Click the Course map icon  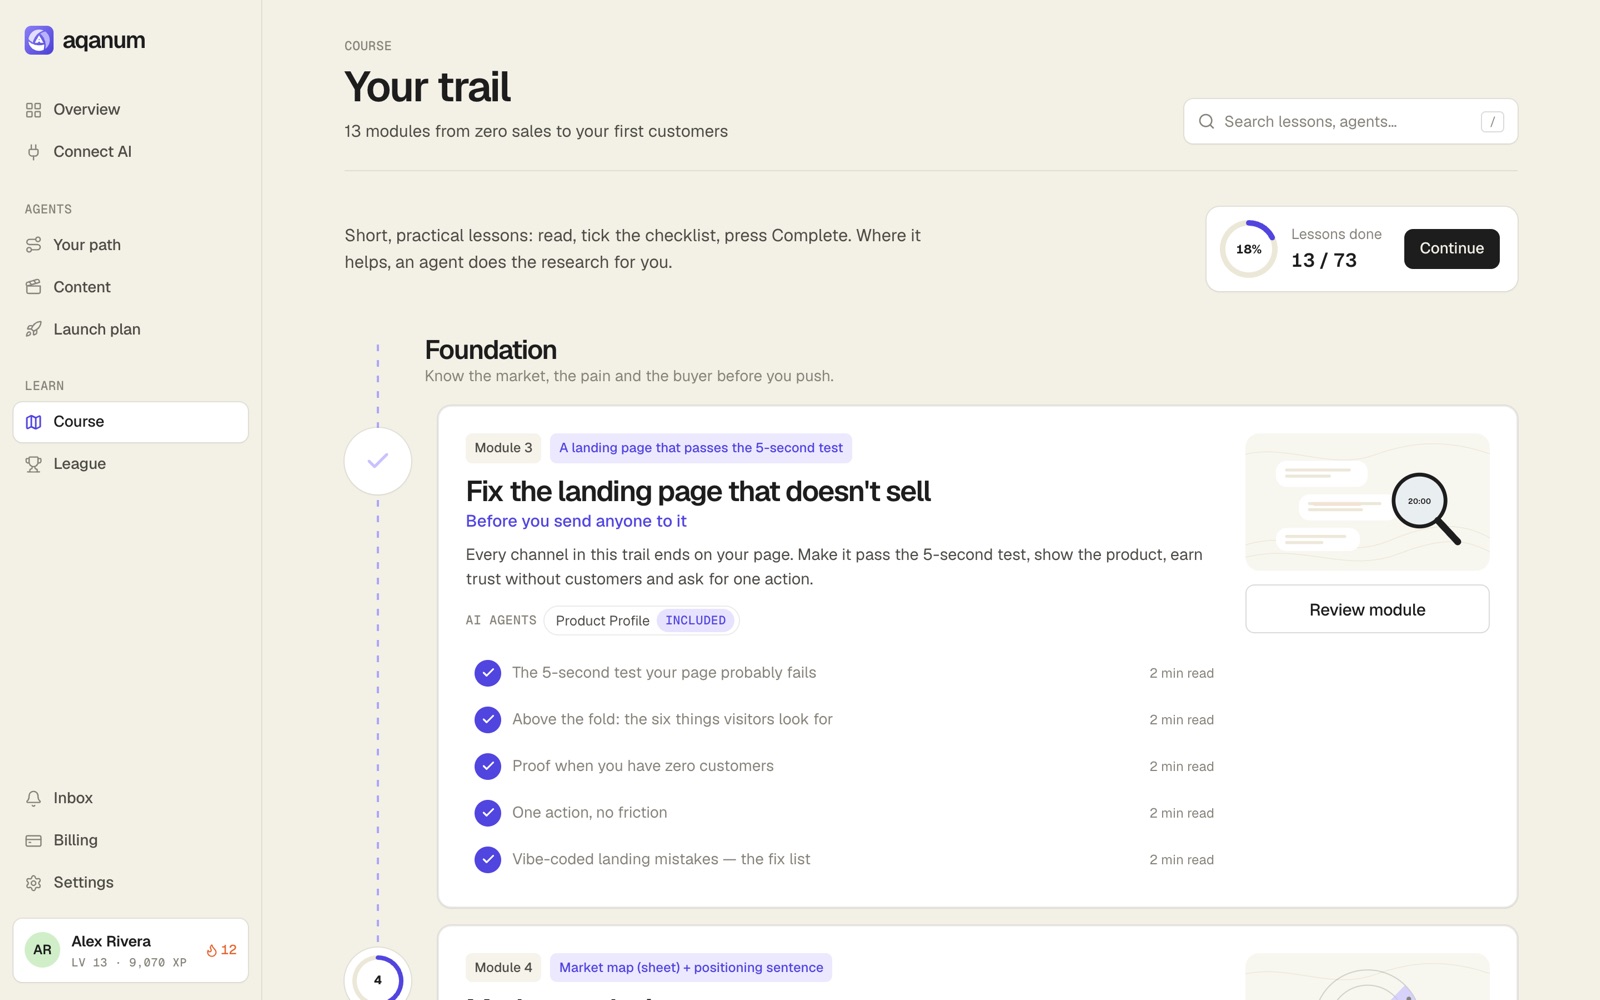[x=34, y=422]
